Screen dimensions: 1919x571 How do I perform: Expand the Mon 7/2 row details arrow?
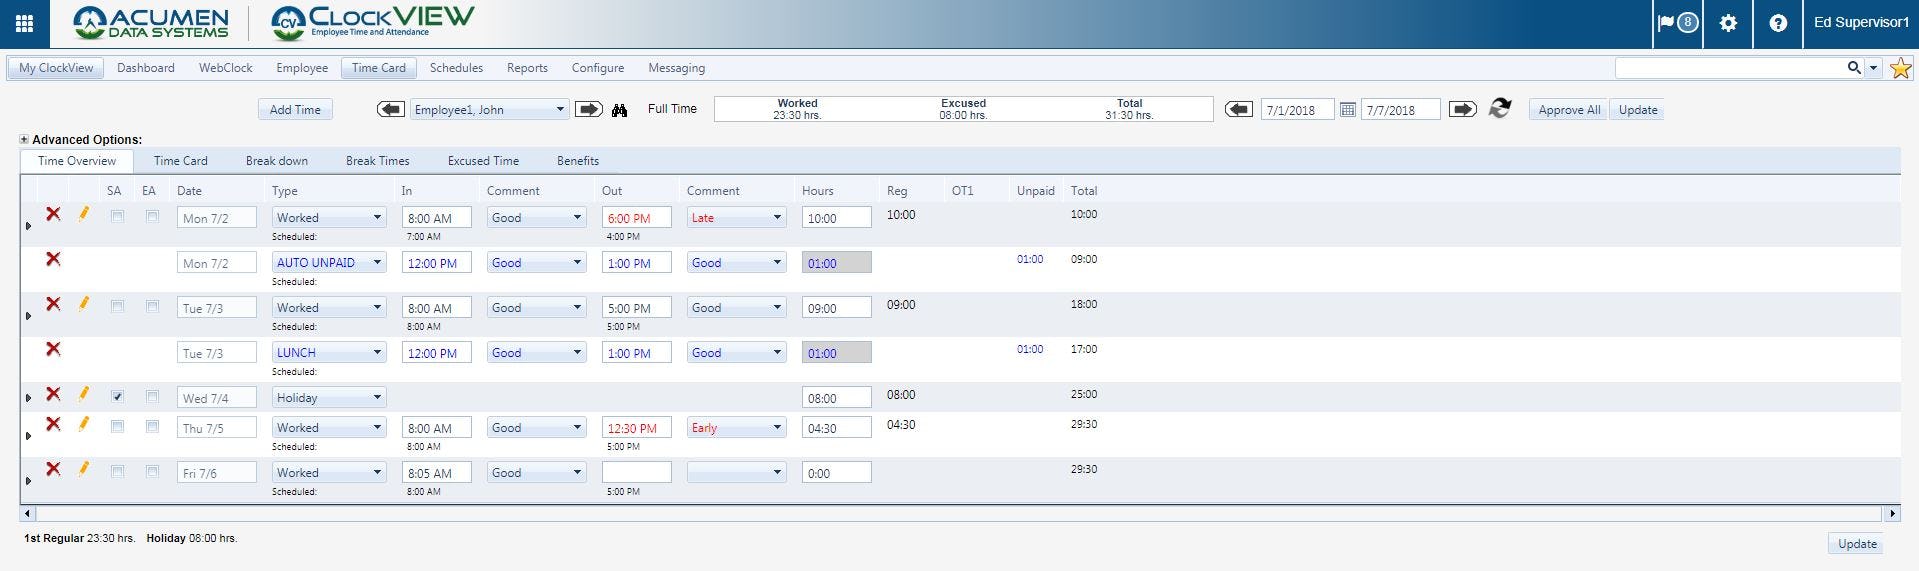pyautogui.click(x=28, y=227)
